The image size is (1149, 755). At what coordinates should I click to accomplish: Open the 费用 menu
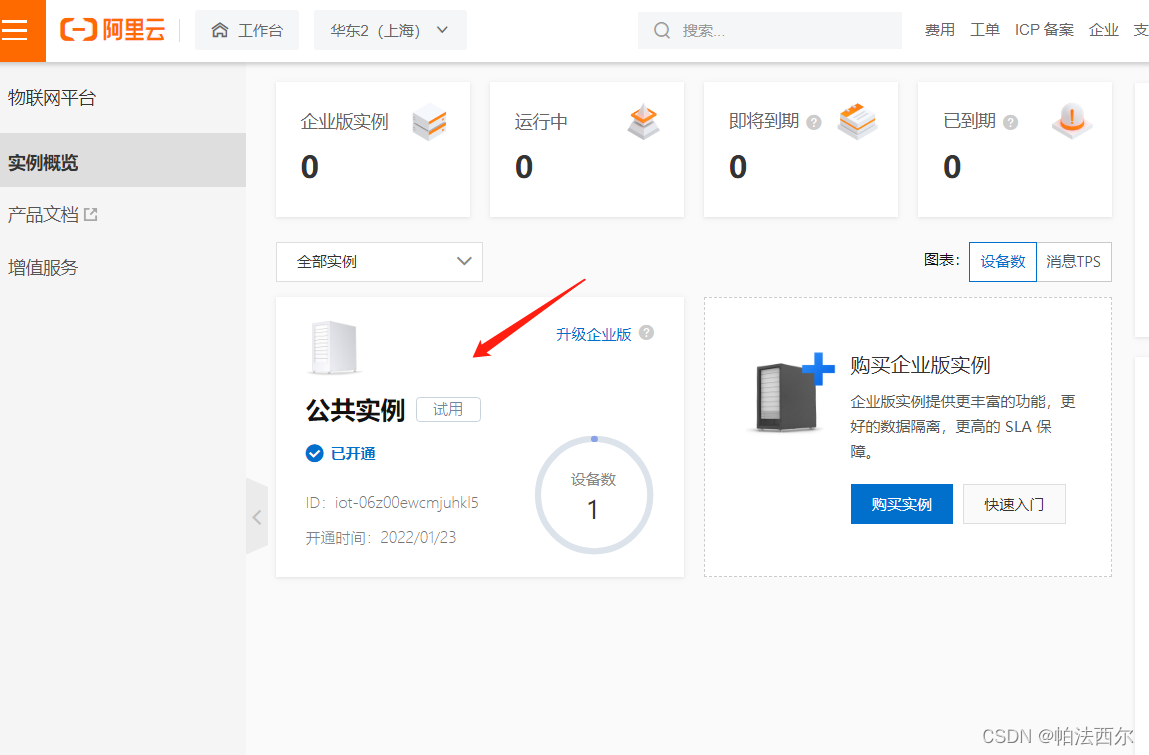(x=939, y=30)
